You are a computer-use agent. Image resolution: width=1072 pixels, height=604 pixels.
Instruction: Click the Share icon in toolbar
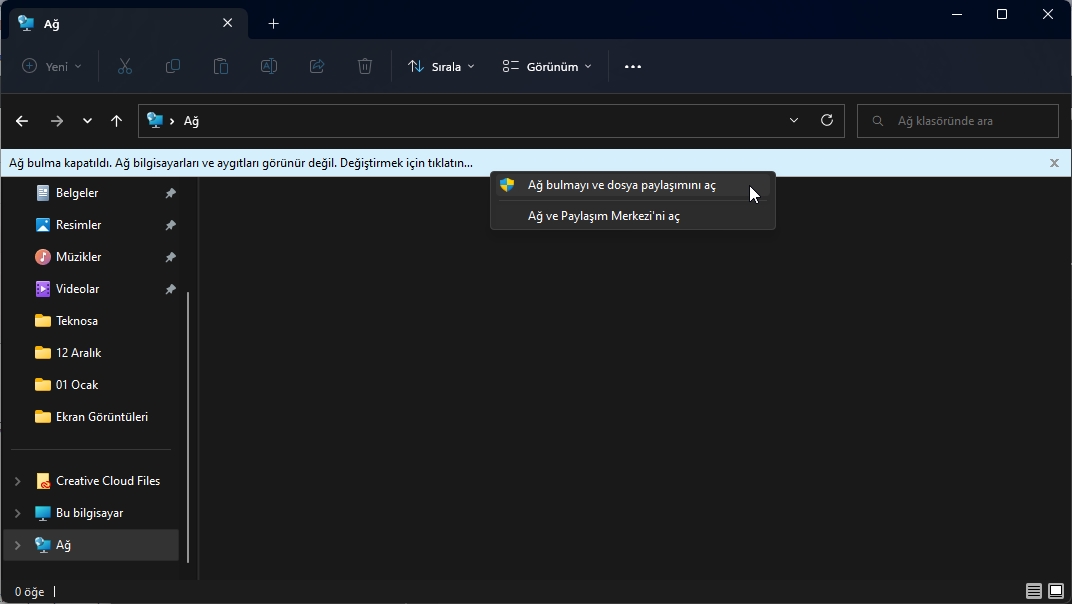click(317, 66)
